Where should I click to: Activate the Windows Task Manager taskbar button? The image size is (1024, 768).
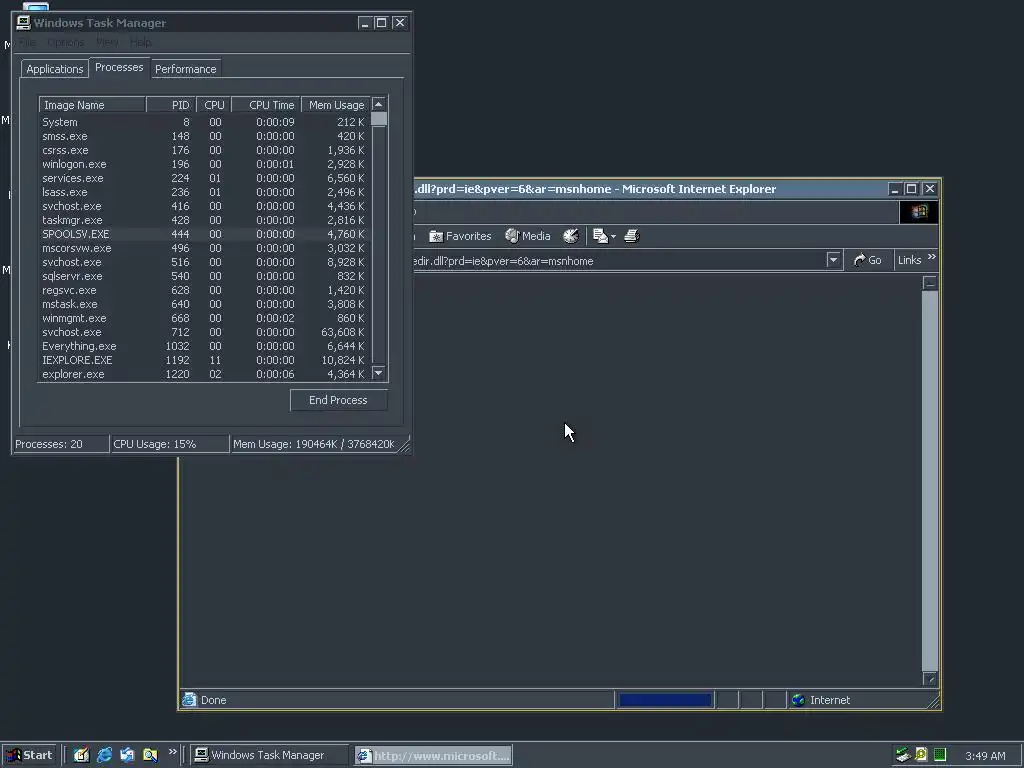coord(268,755)
